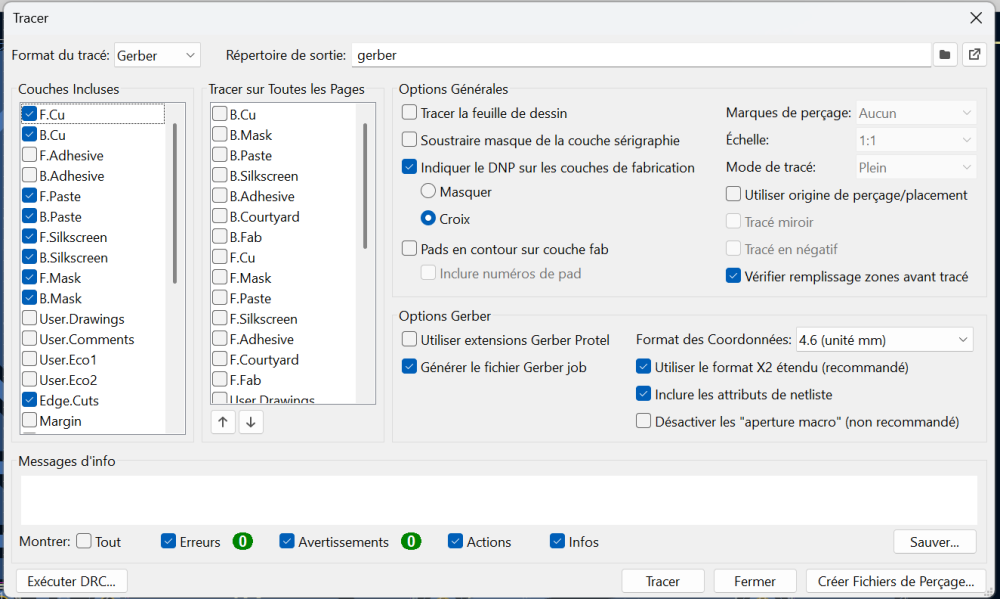Click the browse output folder icon
The image size is (1000, 599).
[x=945, y=55]
